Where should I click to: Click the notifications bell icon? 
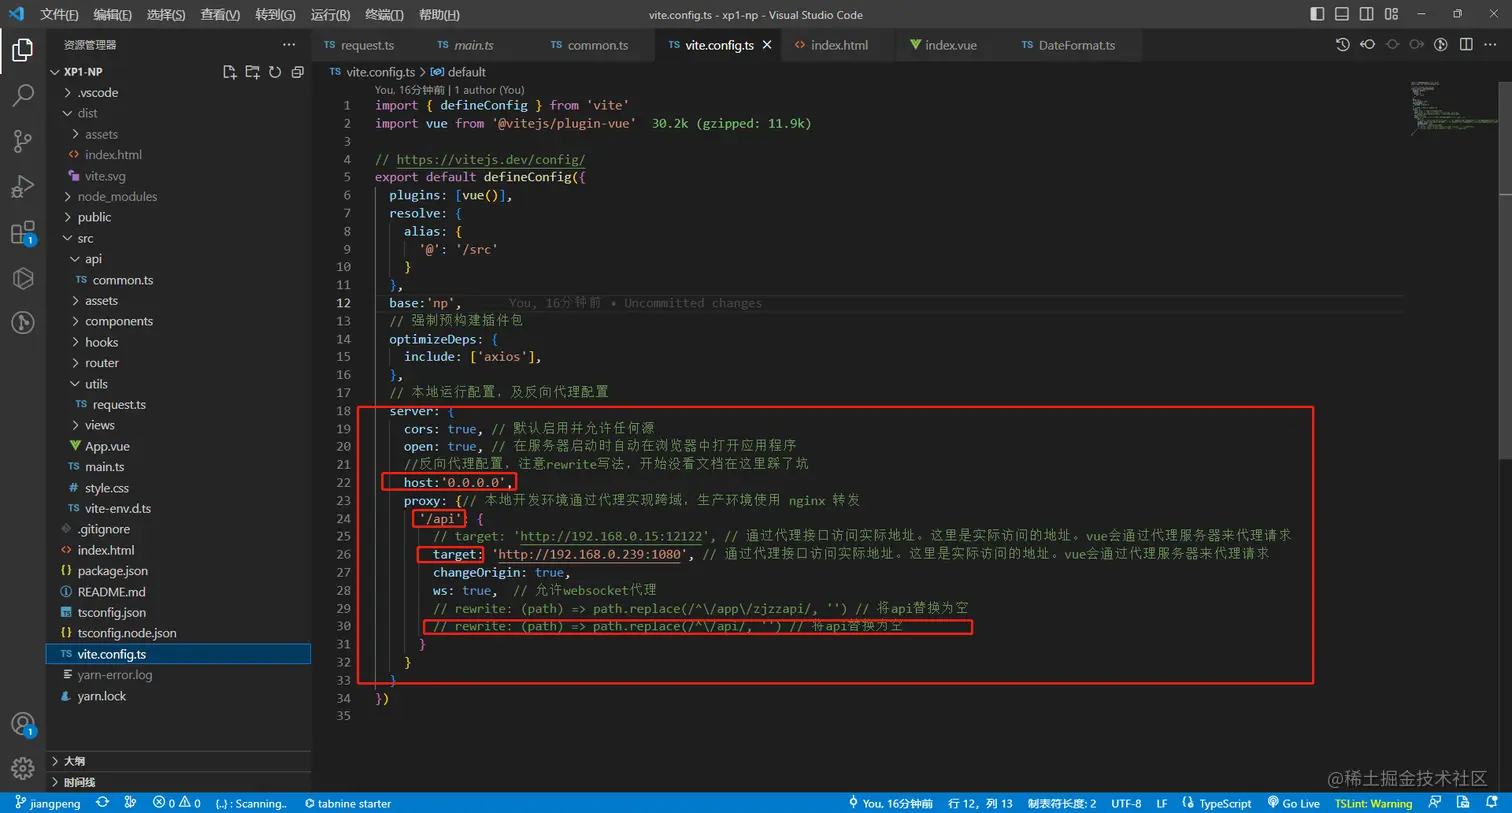pyautogui.click(x=1491, y=803)
